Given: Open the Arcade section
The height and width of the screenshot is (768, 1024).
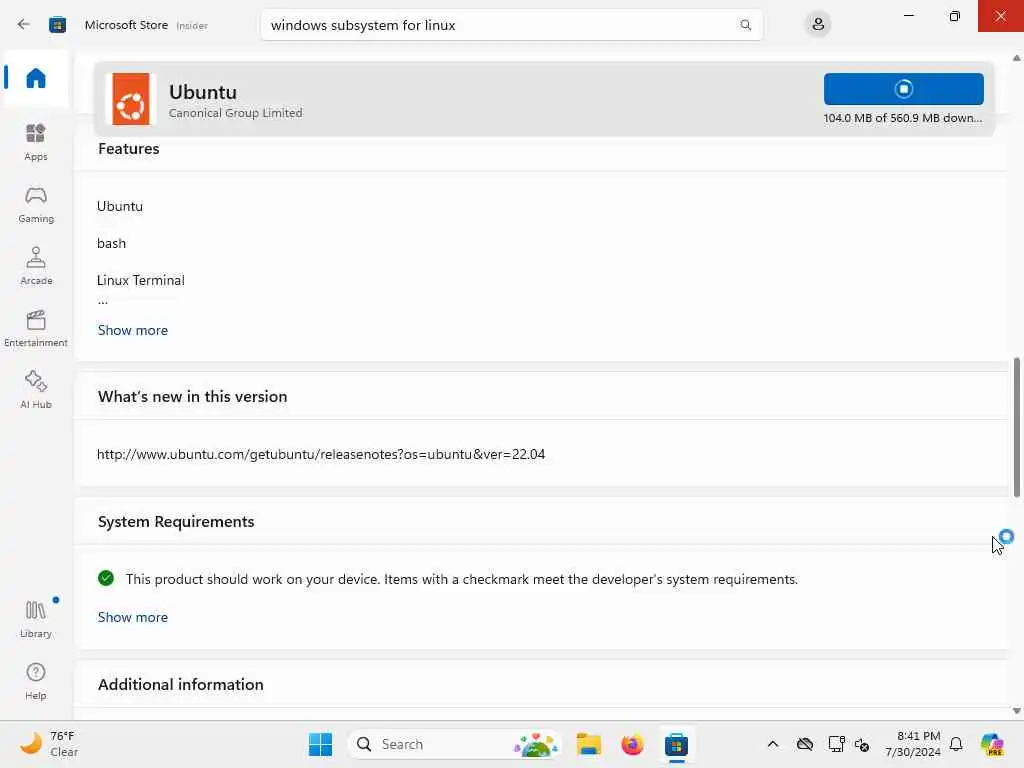Looking at the screenshot, I should 36,266.
